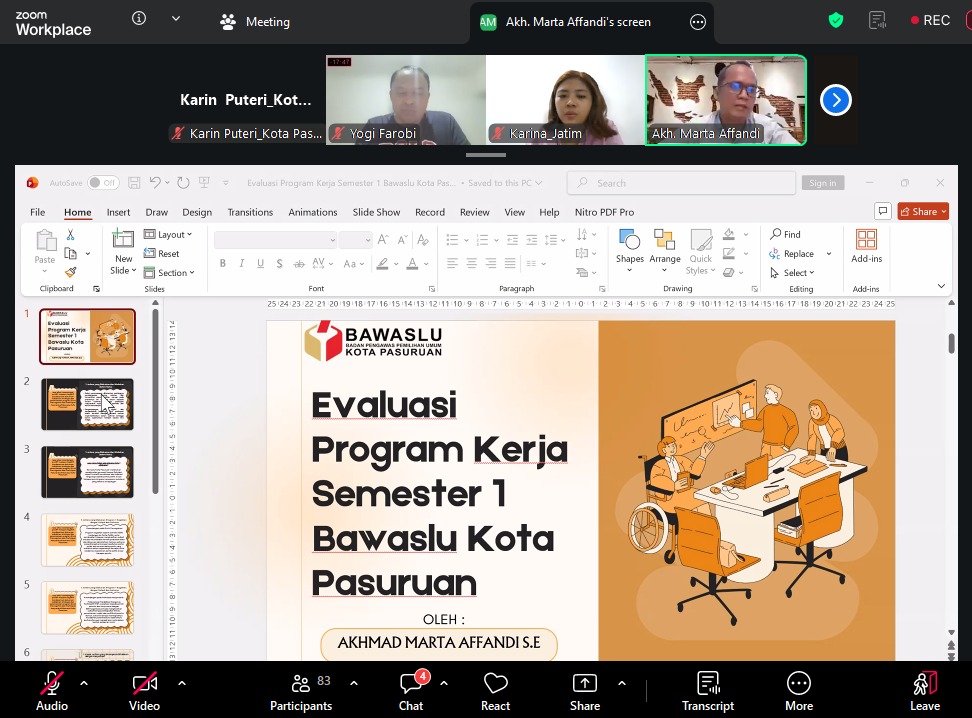This screenshot has width=972, height=718.
Task: Expand Zoom Workplace dropdown chevron
Action: [176, 19]
